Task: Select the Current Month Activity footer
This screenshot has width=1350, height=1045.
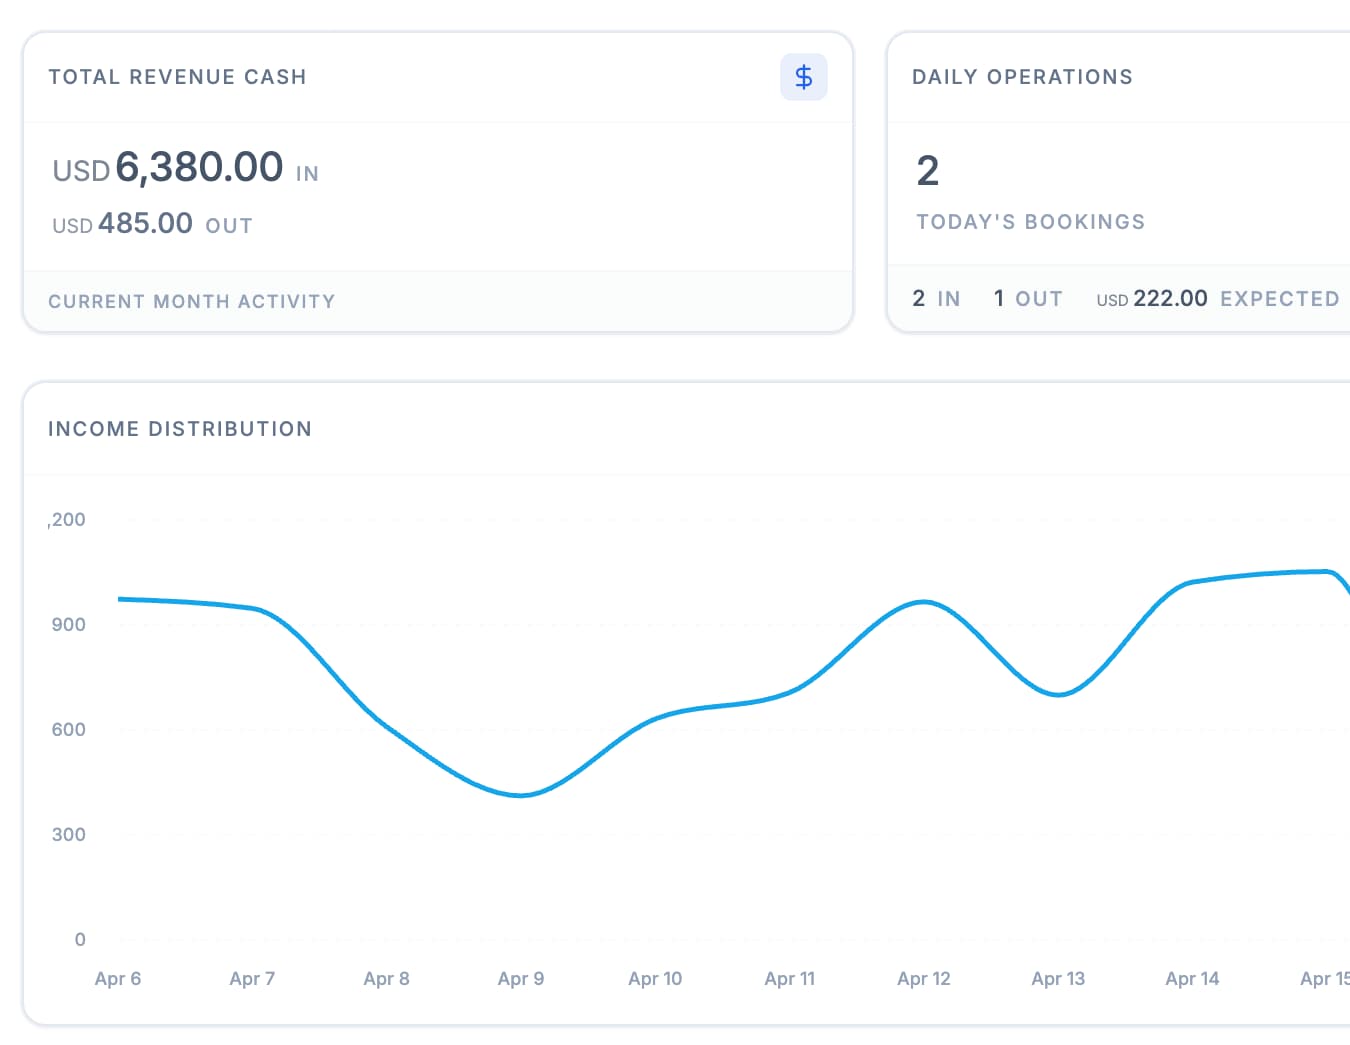Action: tap(192, 301)
